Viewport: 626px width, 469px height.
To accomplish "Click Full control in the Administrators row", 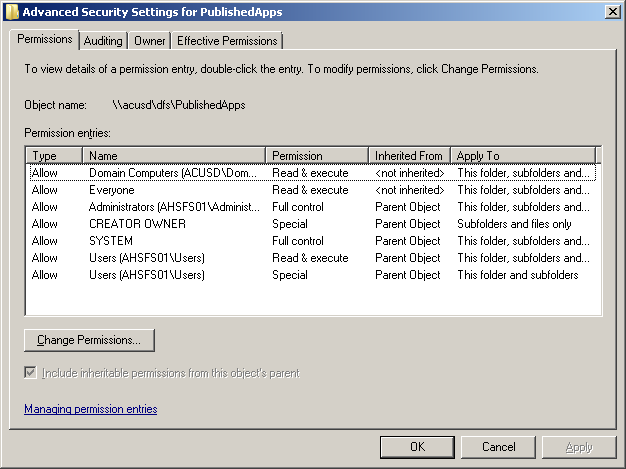I will point(298,207).
